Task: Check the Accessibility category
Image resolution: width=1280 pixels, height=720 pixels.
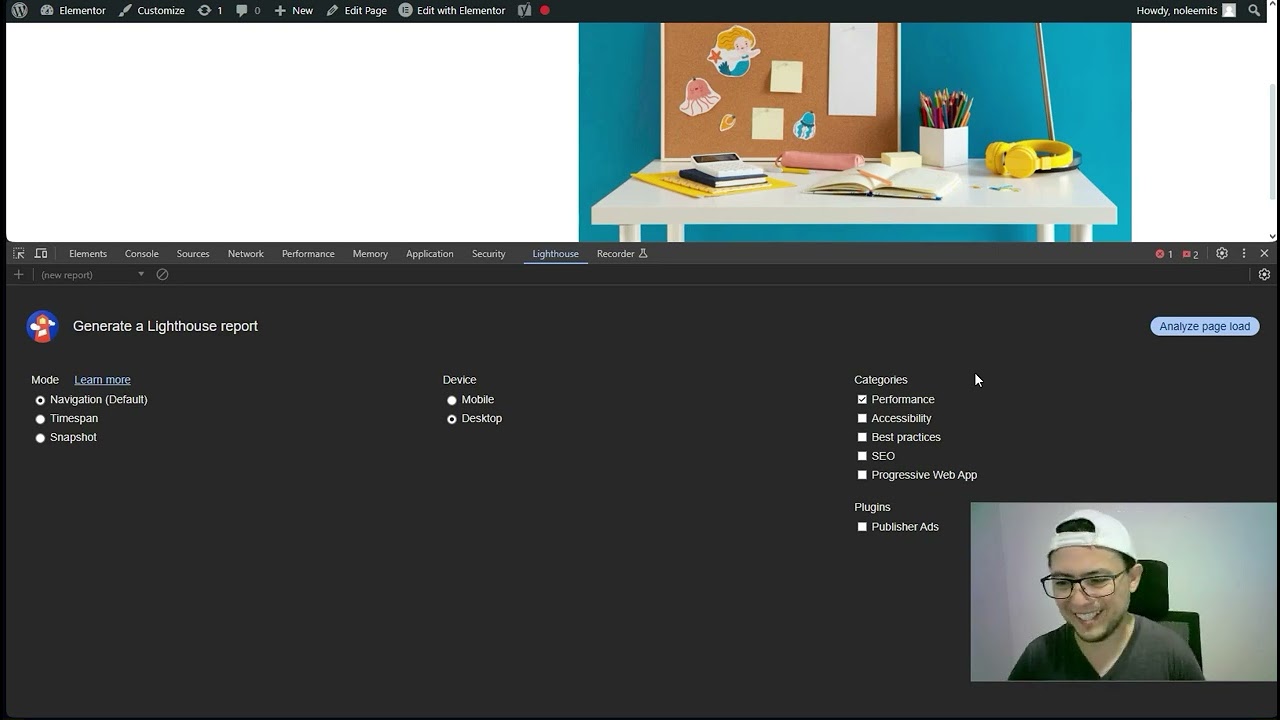Action: (x=862, y=419)
